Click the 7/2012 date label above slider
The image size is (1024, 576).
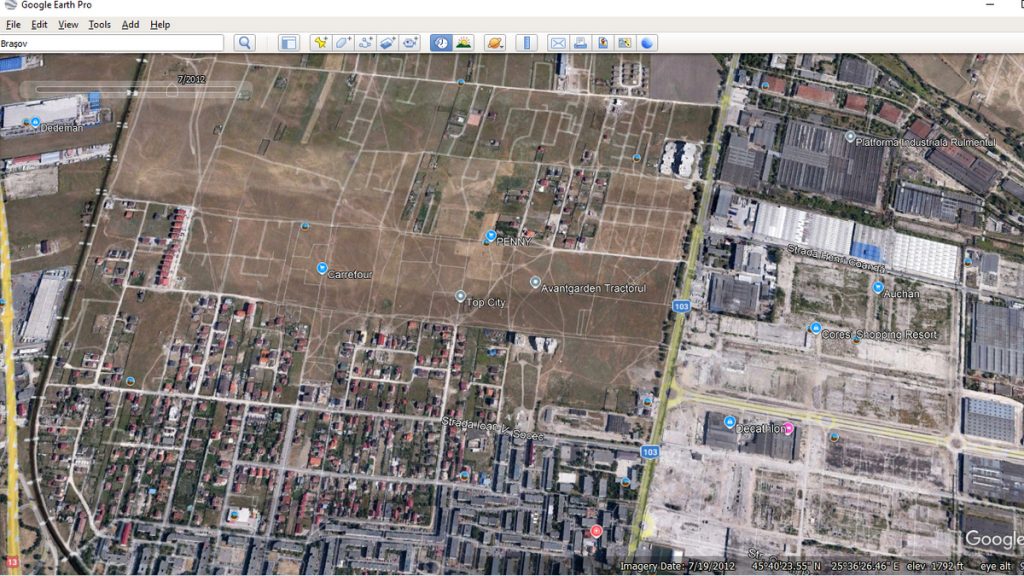[x=191, y=79]
